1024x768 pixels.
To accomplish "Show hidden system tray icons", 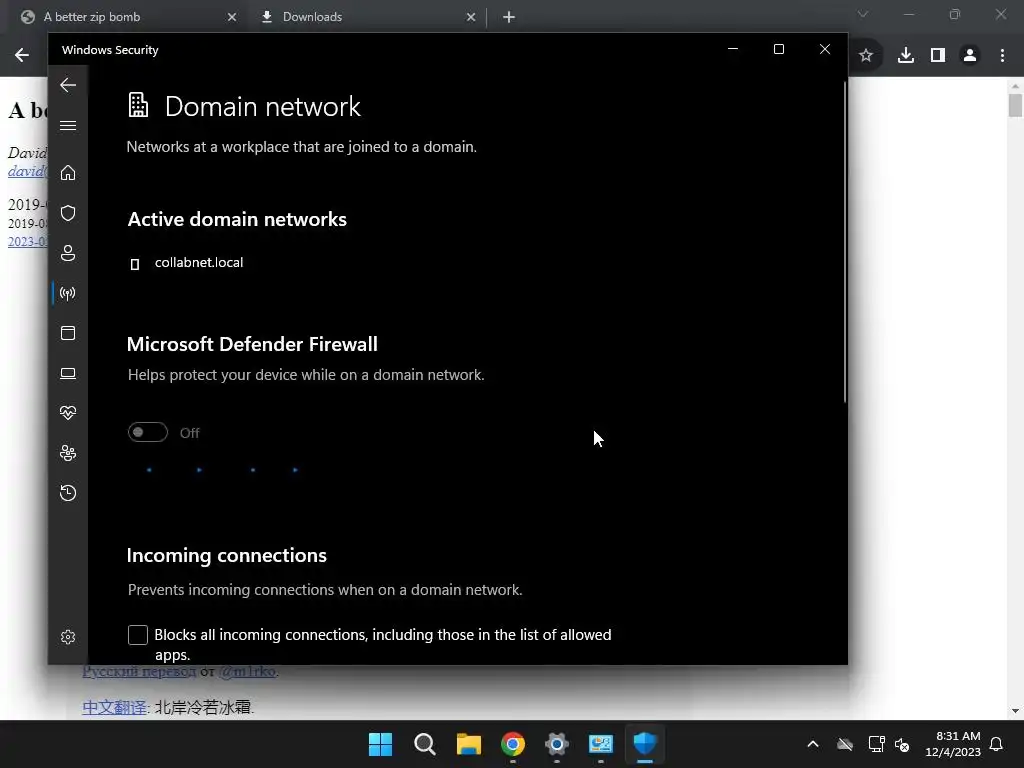I will tap(813, 744).
